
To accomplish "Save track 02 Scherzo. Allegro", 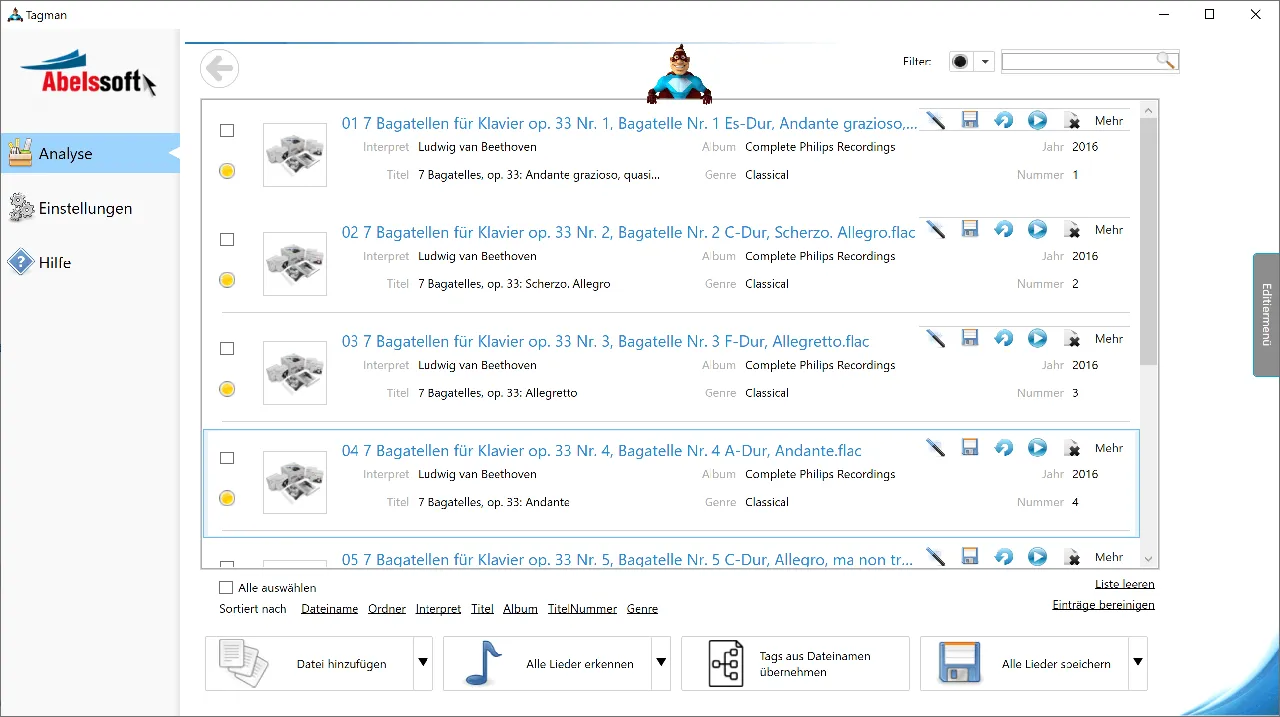I will 969,229.
